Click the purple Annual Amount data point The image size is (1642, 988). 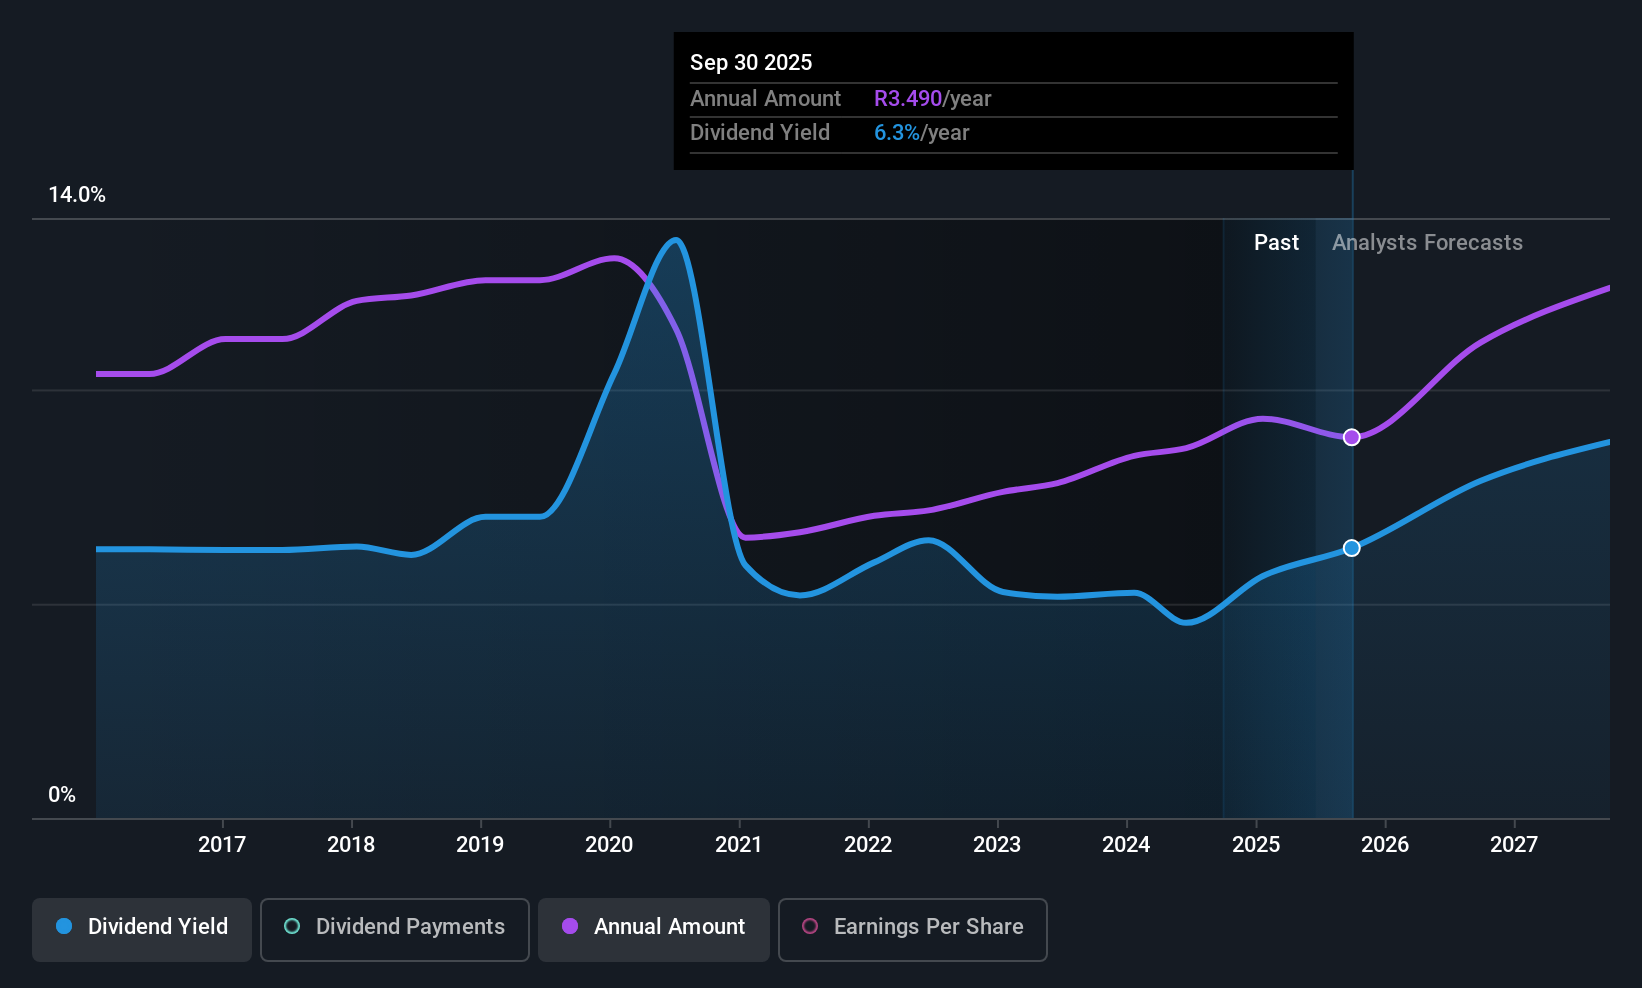(1351, 437)
